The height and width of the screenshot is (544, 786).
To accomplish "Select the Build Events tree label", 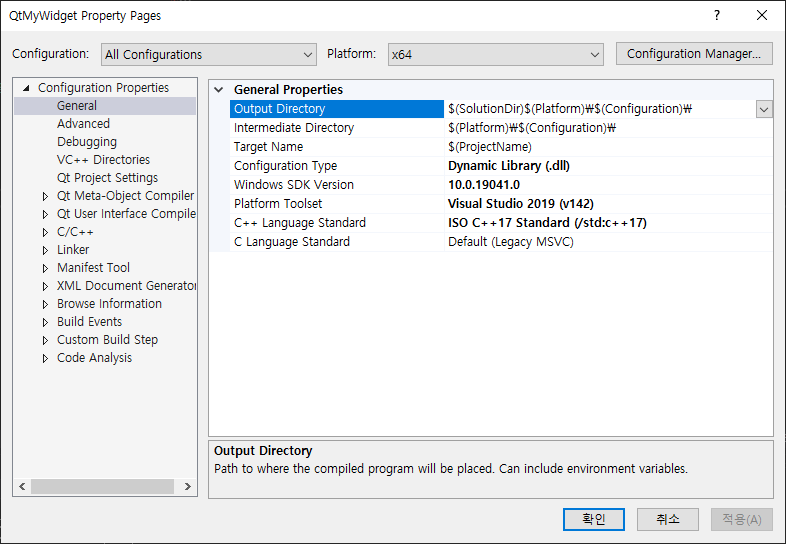I will tap(89, 322).
